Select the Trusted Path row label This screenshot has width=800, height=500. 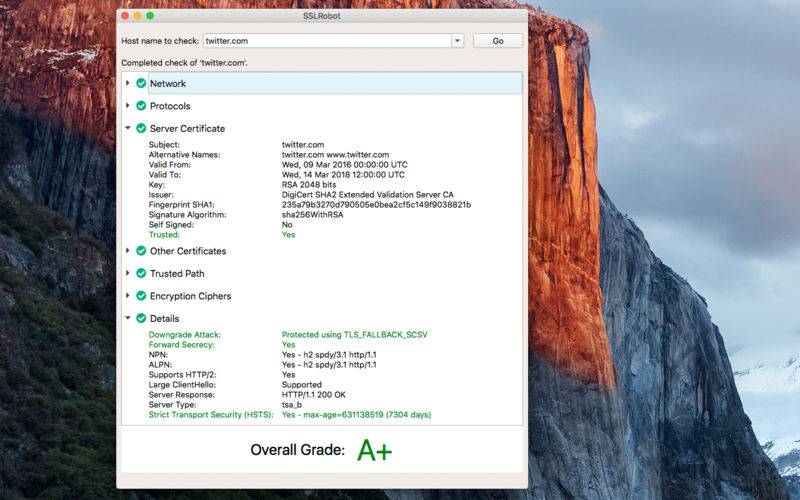click(x=177, y=273)
